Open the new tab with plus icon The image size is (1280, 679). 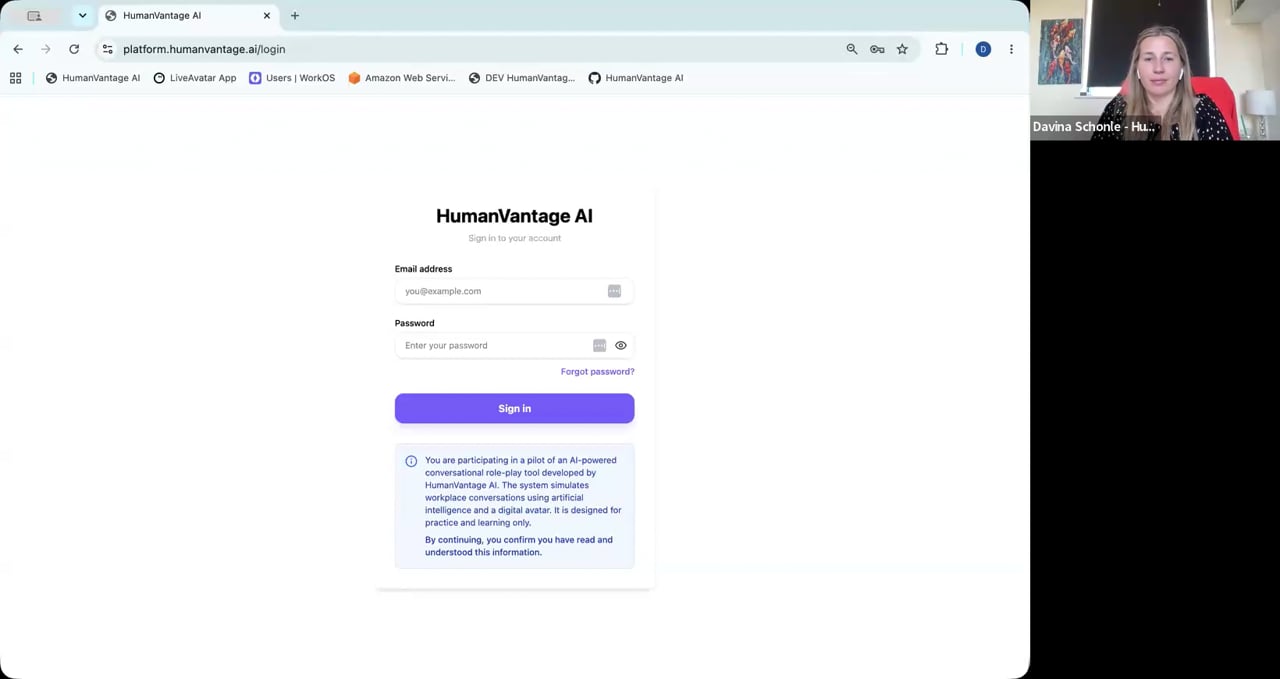[295, 16]
